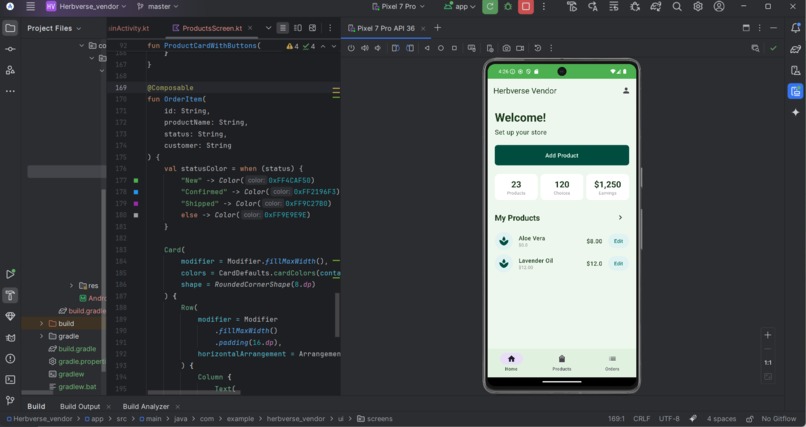Raise emulator volume
This screenshot has width=806, height=427.
(364, 48)
